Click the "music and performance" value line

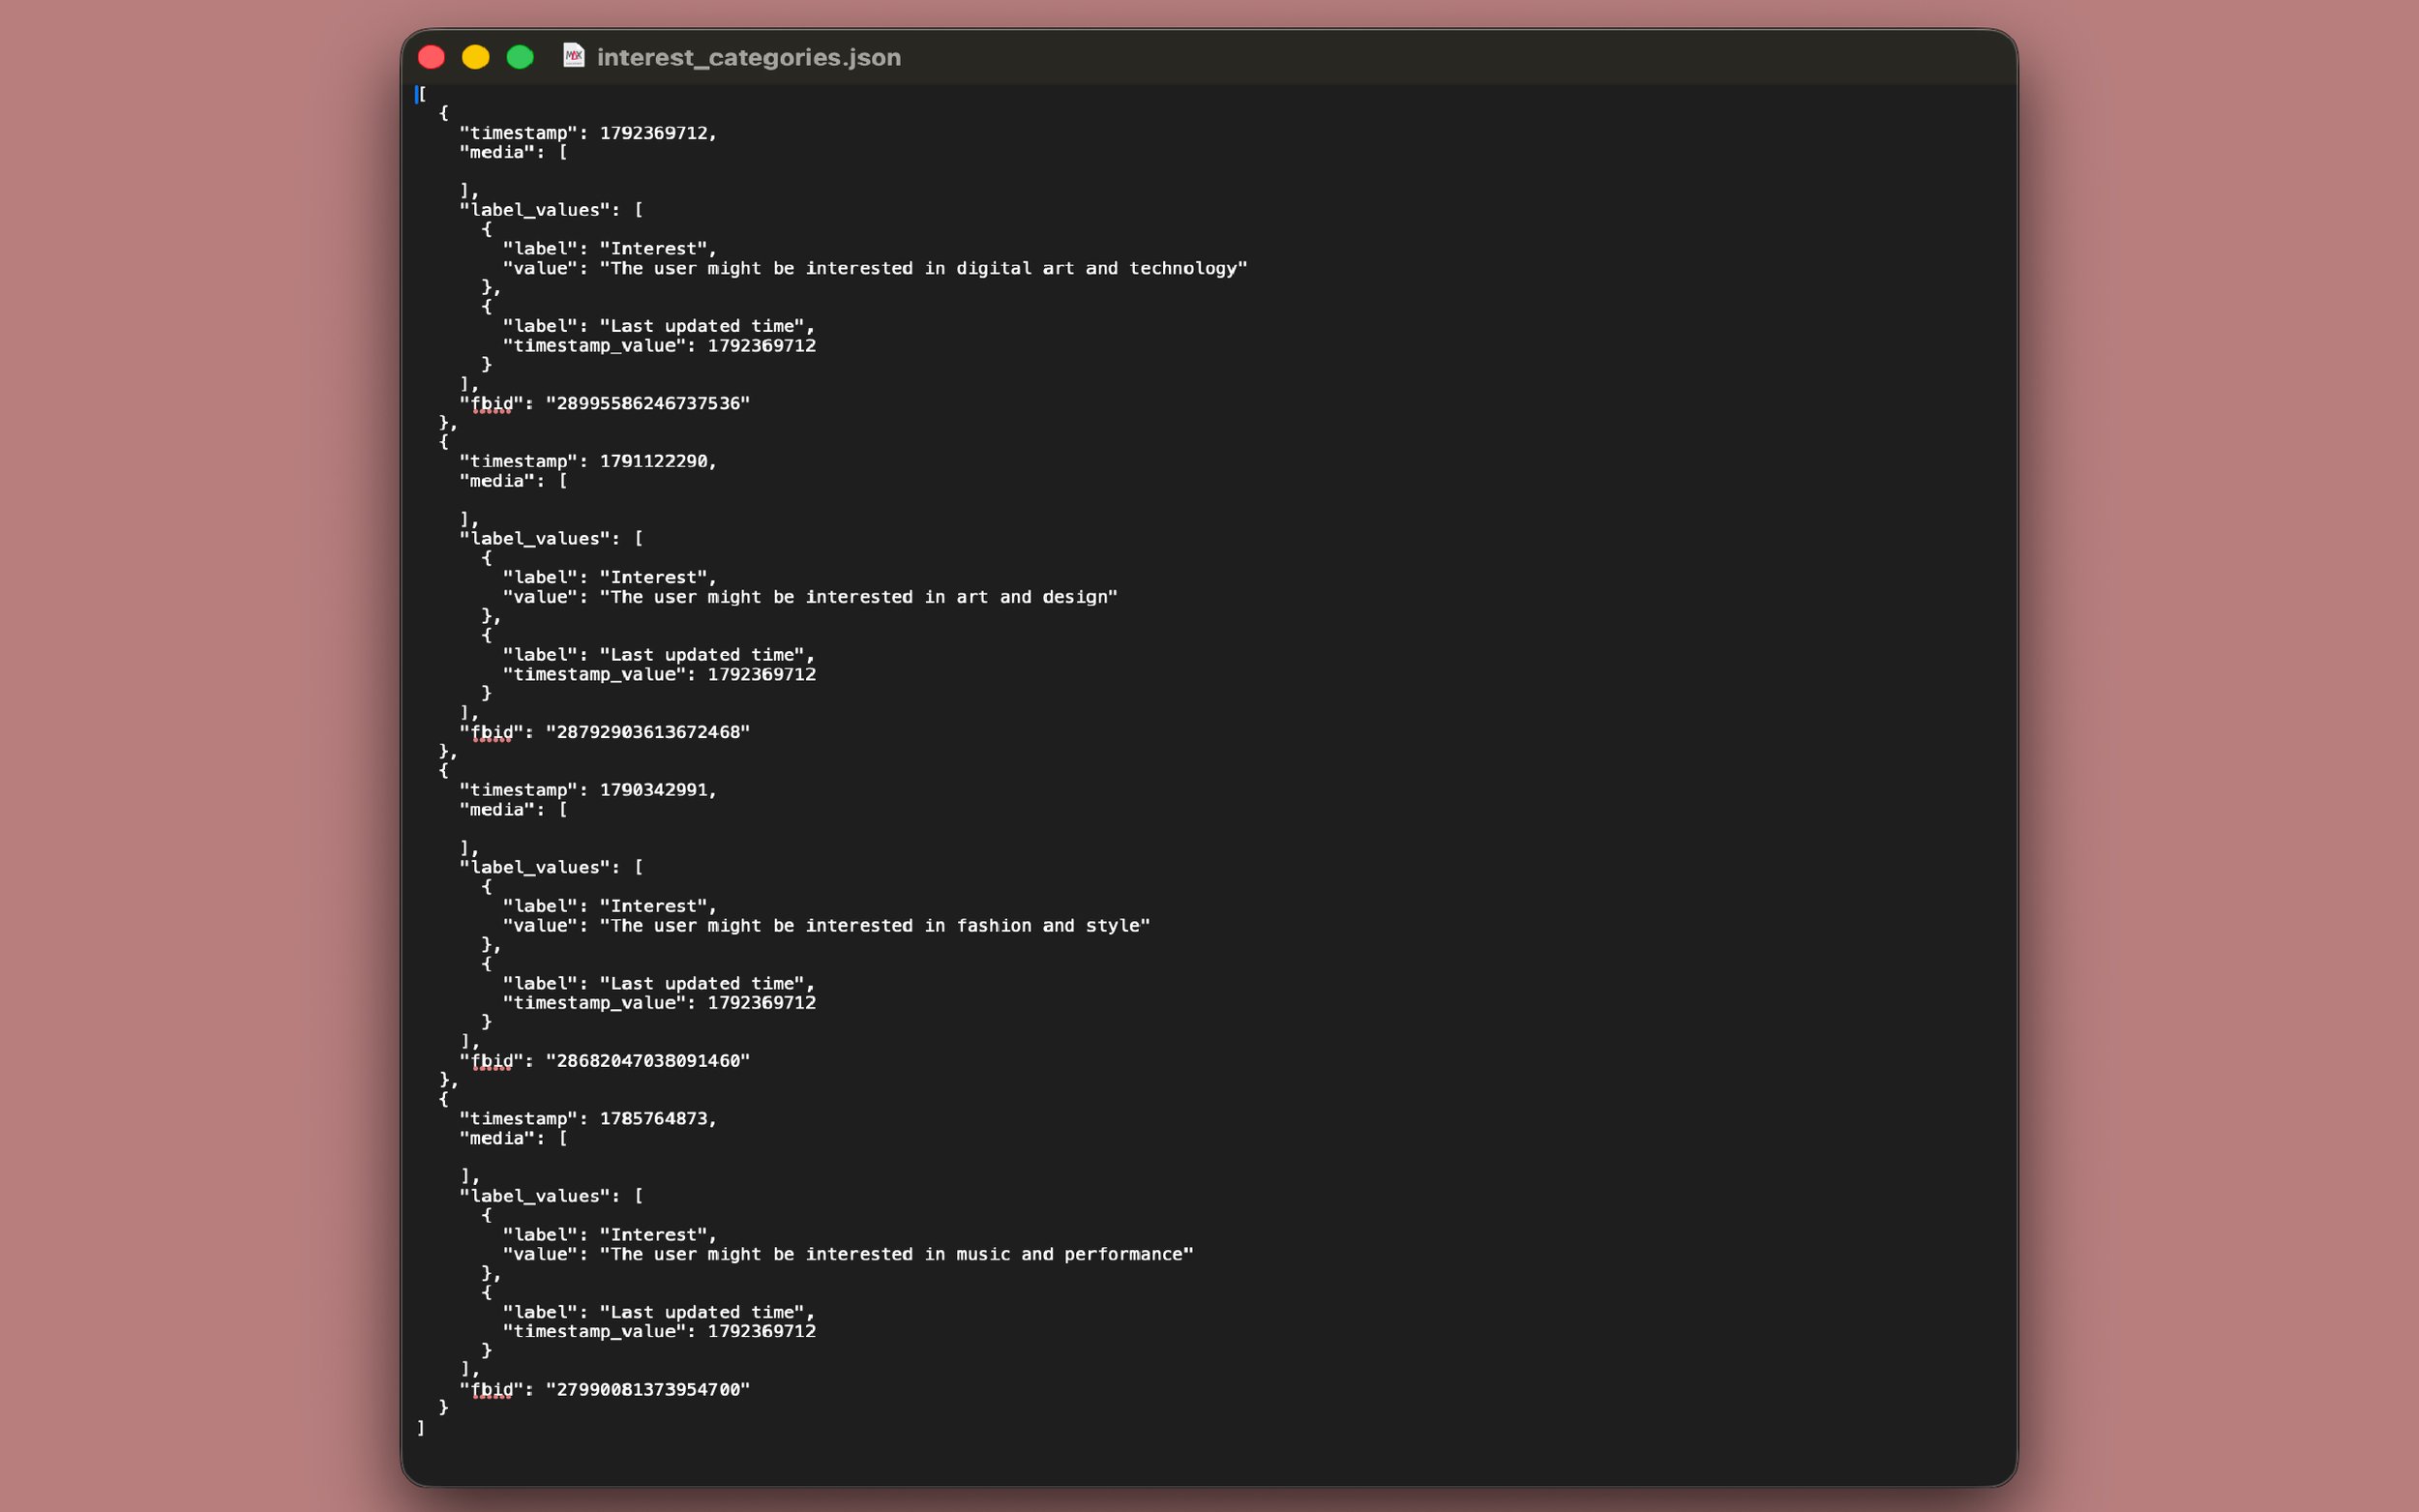[x=848, y=1254]
